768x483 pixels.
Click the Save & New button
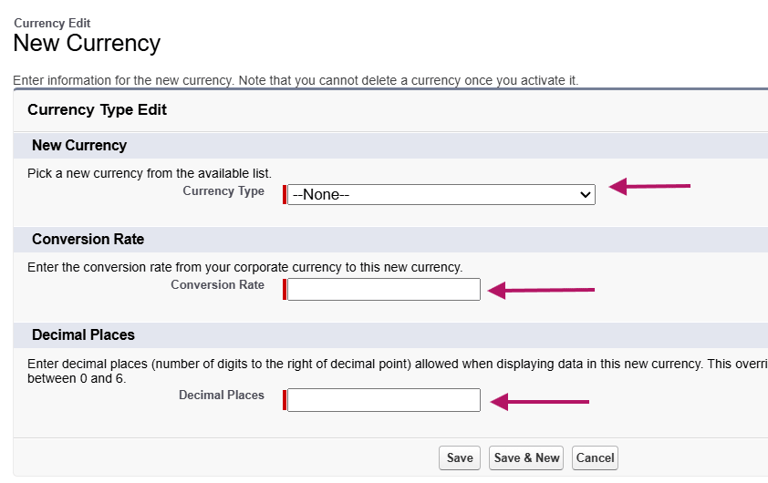(x=527, y=458)
